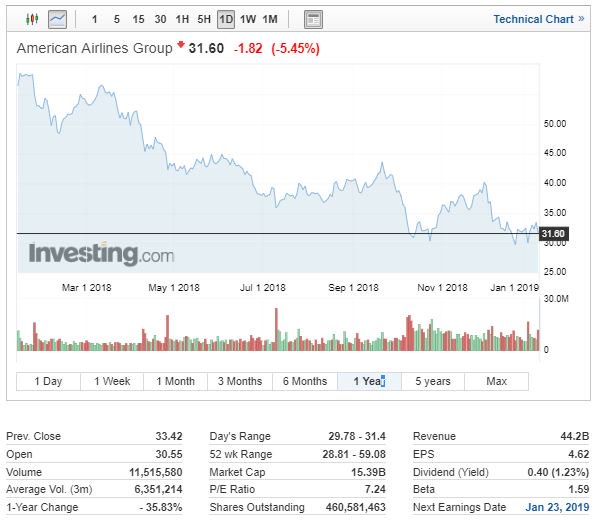Switch to candlestick chart type icon
This screenshot has width=599, height=529.
click(x=32, y=19)
